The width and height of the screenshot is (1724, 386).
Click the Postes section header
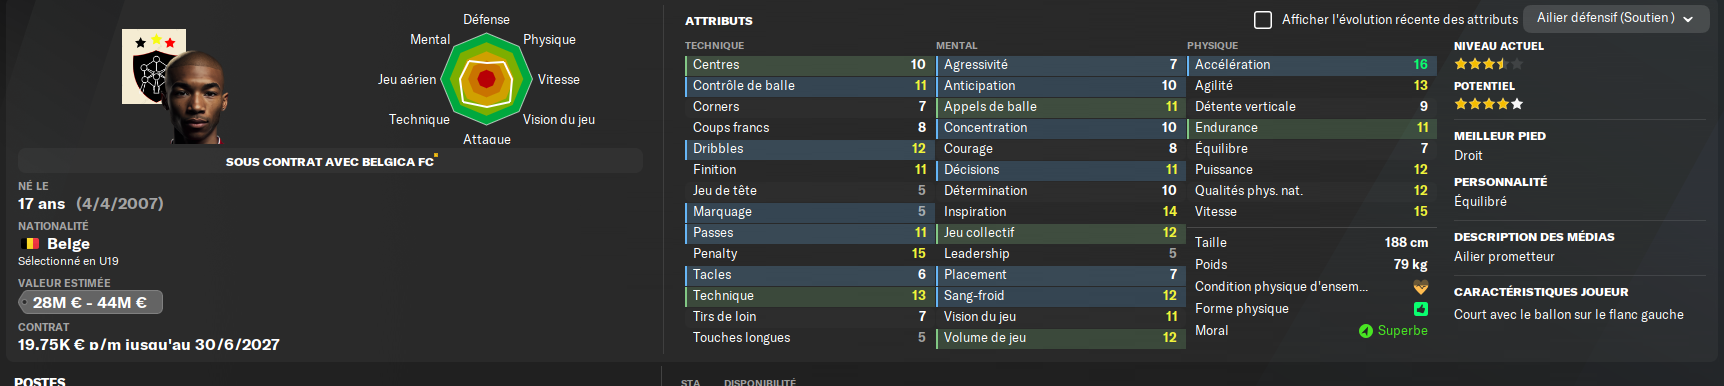point(40,381)
